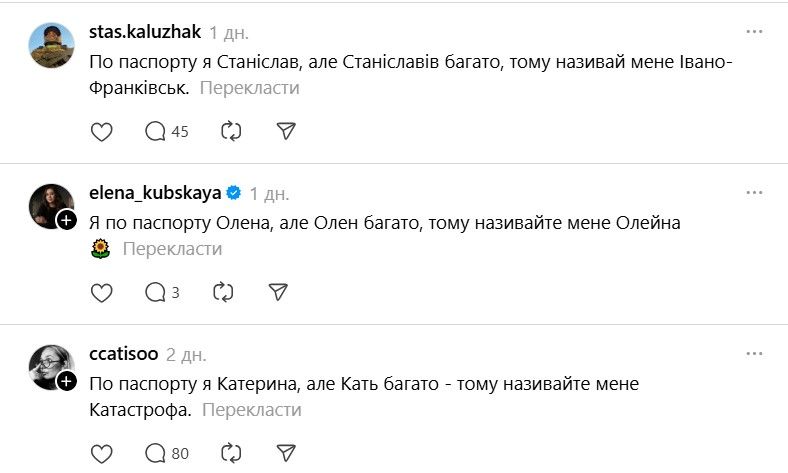Screen dimensions: 788x473
Task: Follow elena_kubskaya via avatar plus badge
Action: coord(67,220)
